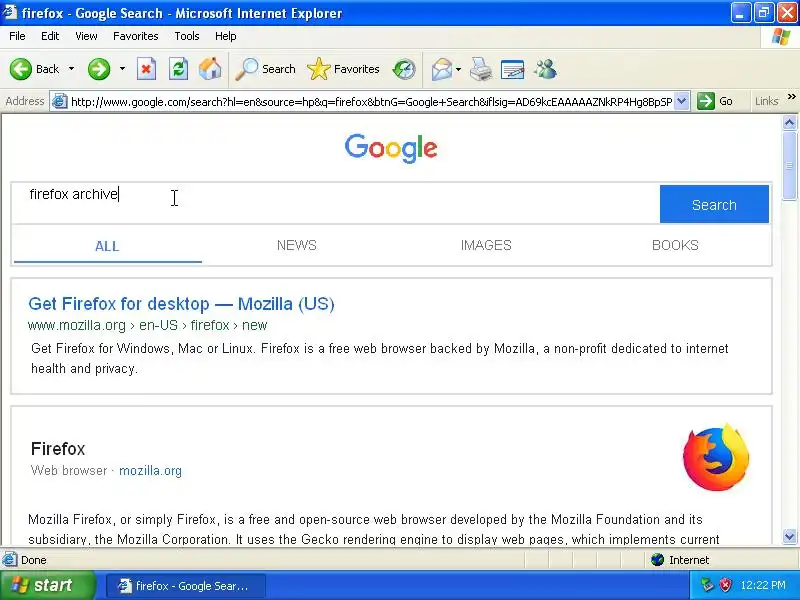Viewport: 800px width, 600px height.
Task: Expand the address bar dropdown
Action: click(682, 101)
